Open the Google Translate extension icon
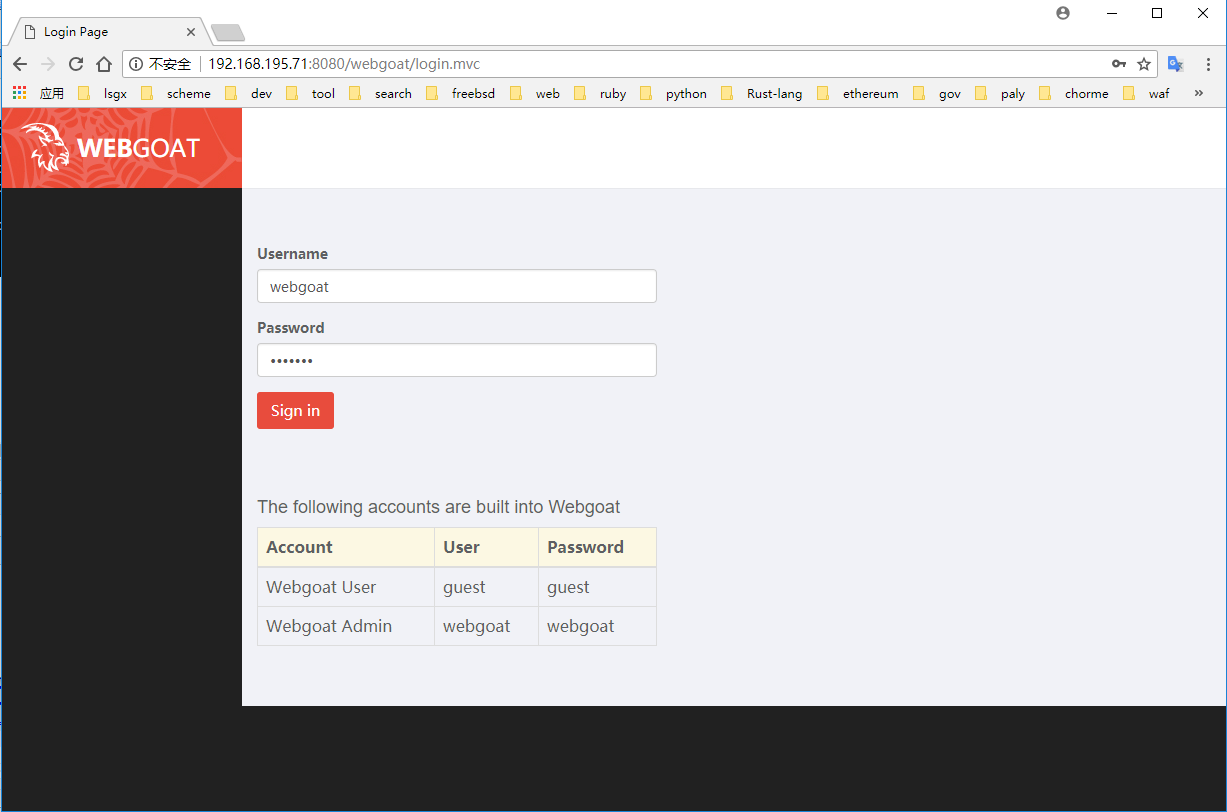The height and width of the screenshot is (812, 1227). tap(1176, 64)
